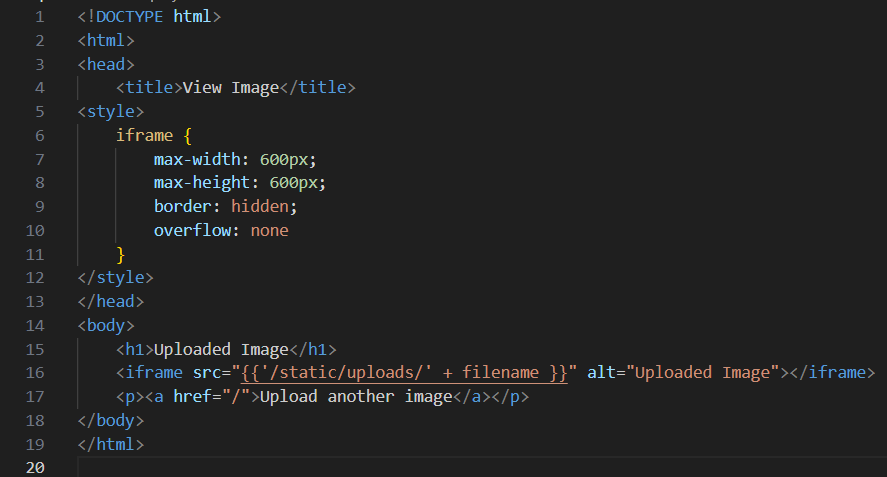Click the opening body tag on line 14
This screenshot has width=887, height=477.
106,326
